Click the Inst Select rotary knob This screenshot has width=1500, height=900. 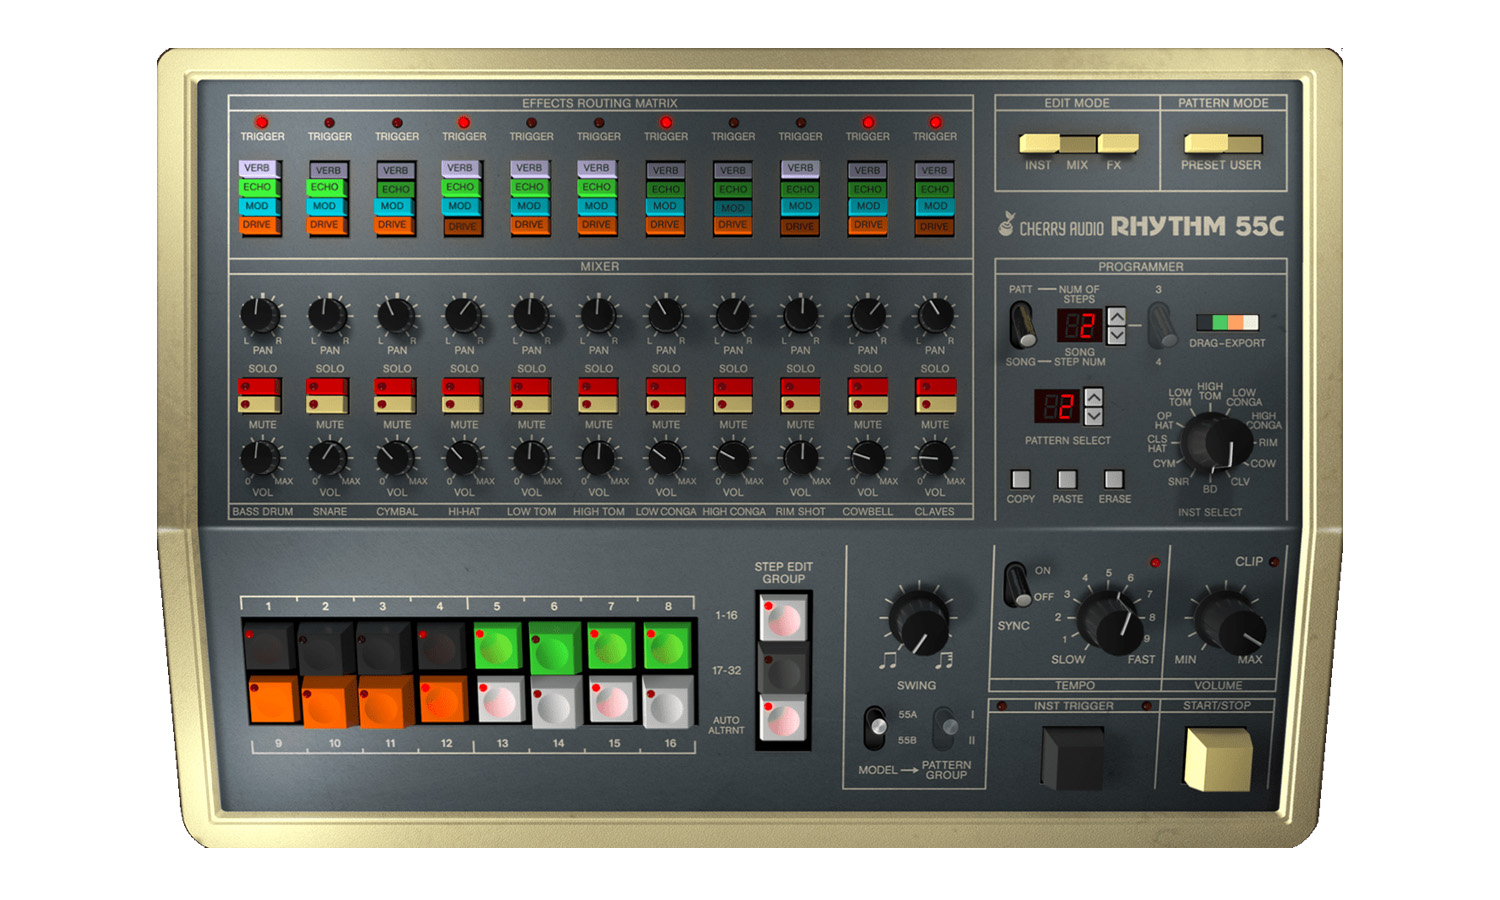pyautogui.click(x=1217, y=443)
